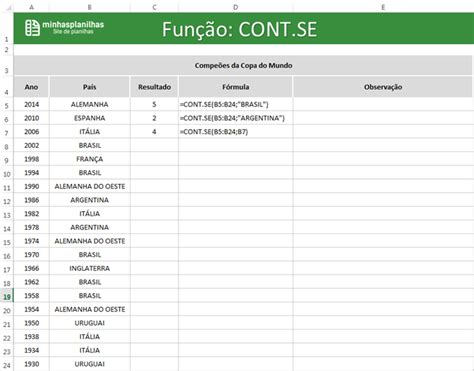This screenshot has height=371, width=474.
Task: Click the select-all corner triangle
Action: coord(9,8)
